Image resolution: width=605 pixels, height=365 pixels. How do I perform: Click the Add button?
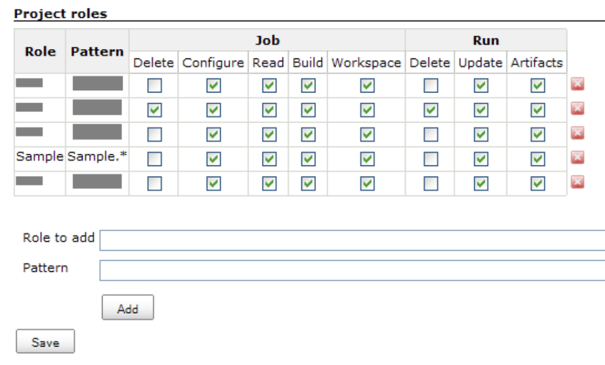(128, 308)
